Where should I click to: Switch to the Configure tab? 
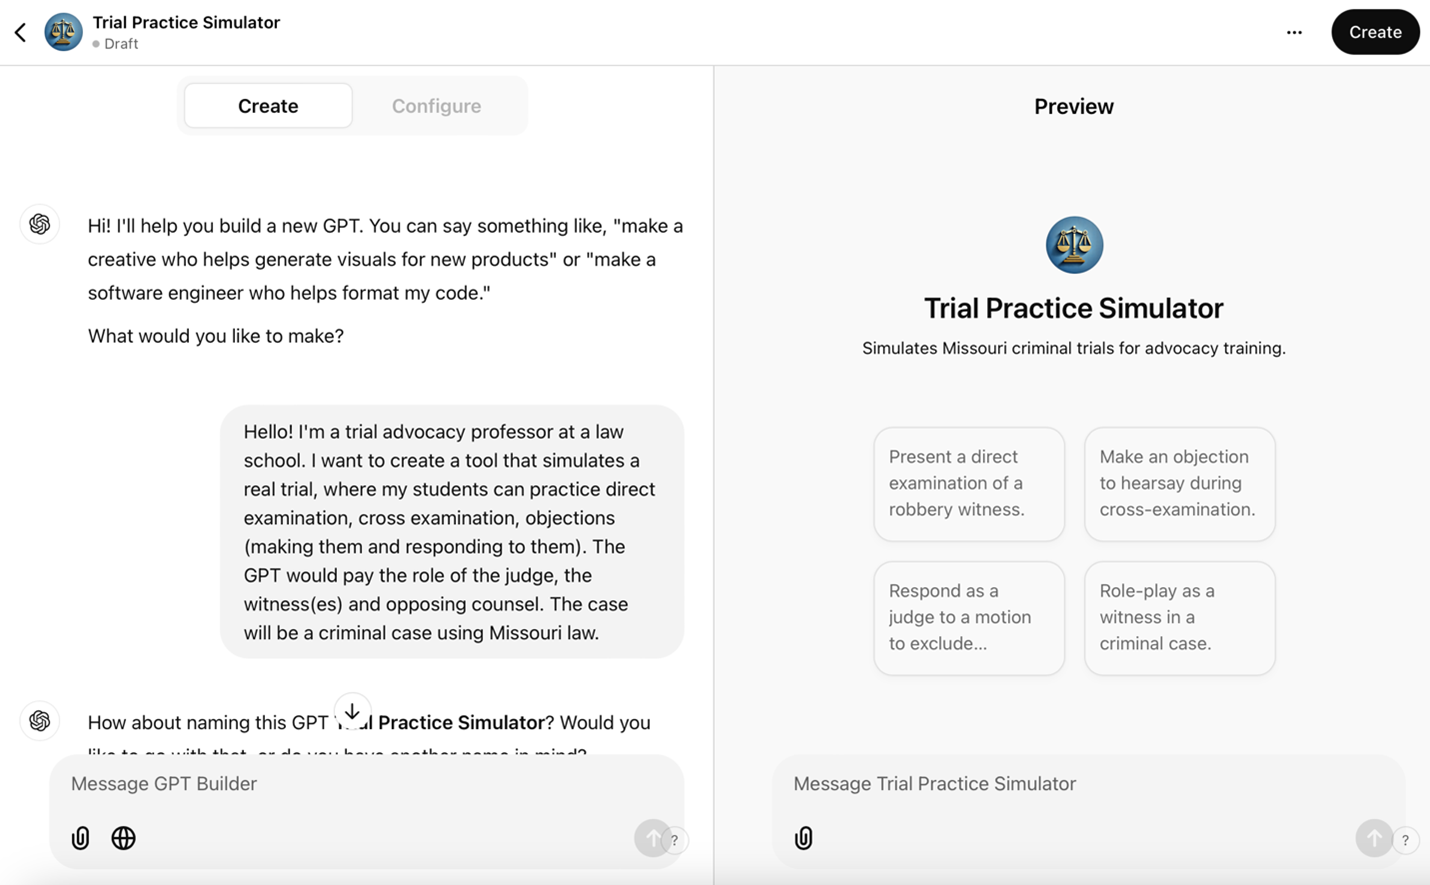point(436,105)
